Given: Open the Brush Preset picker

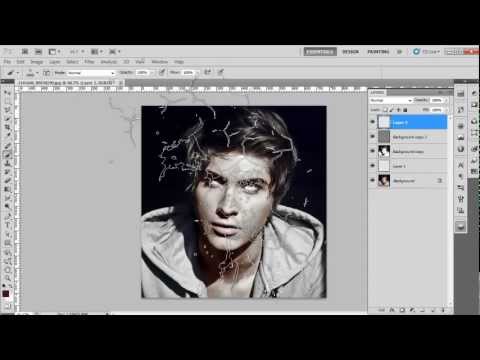Looking at the screenshot, I should (32, 73).
